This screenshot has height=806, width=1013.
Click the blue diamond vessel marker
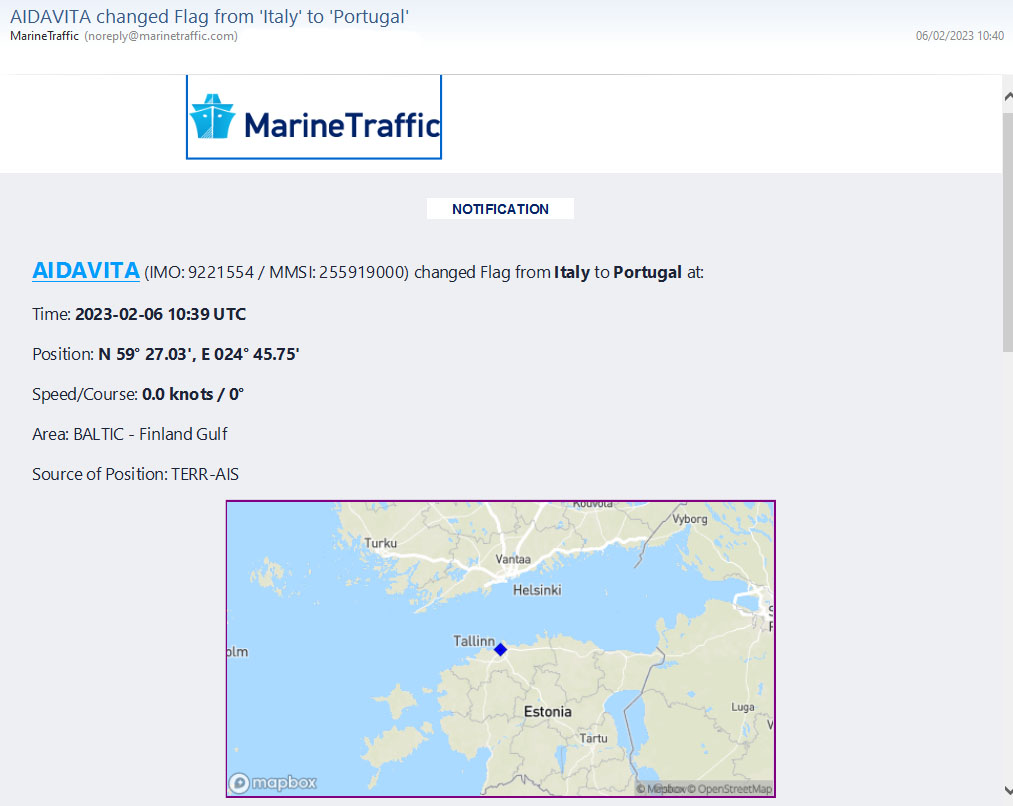pyautogui.click(x=500, y=650)
